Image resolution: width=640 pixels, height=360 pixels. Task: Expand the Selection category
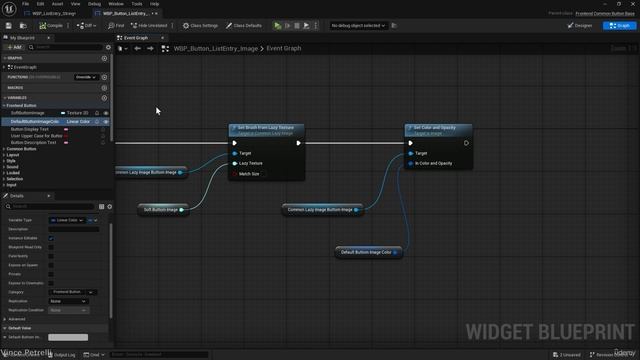tap(4, 179)
